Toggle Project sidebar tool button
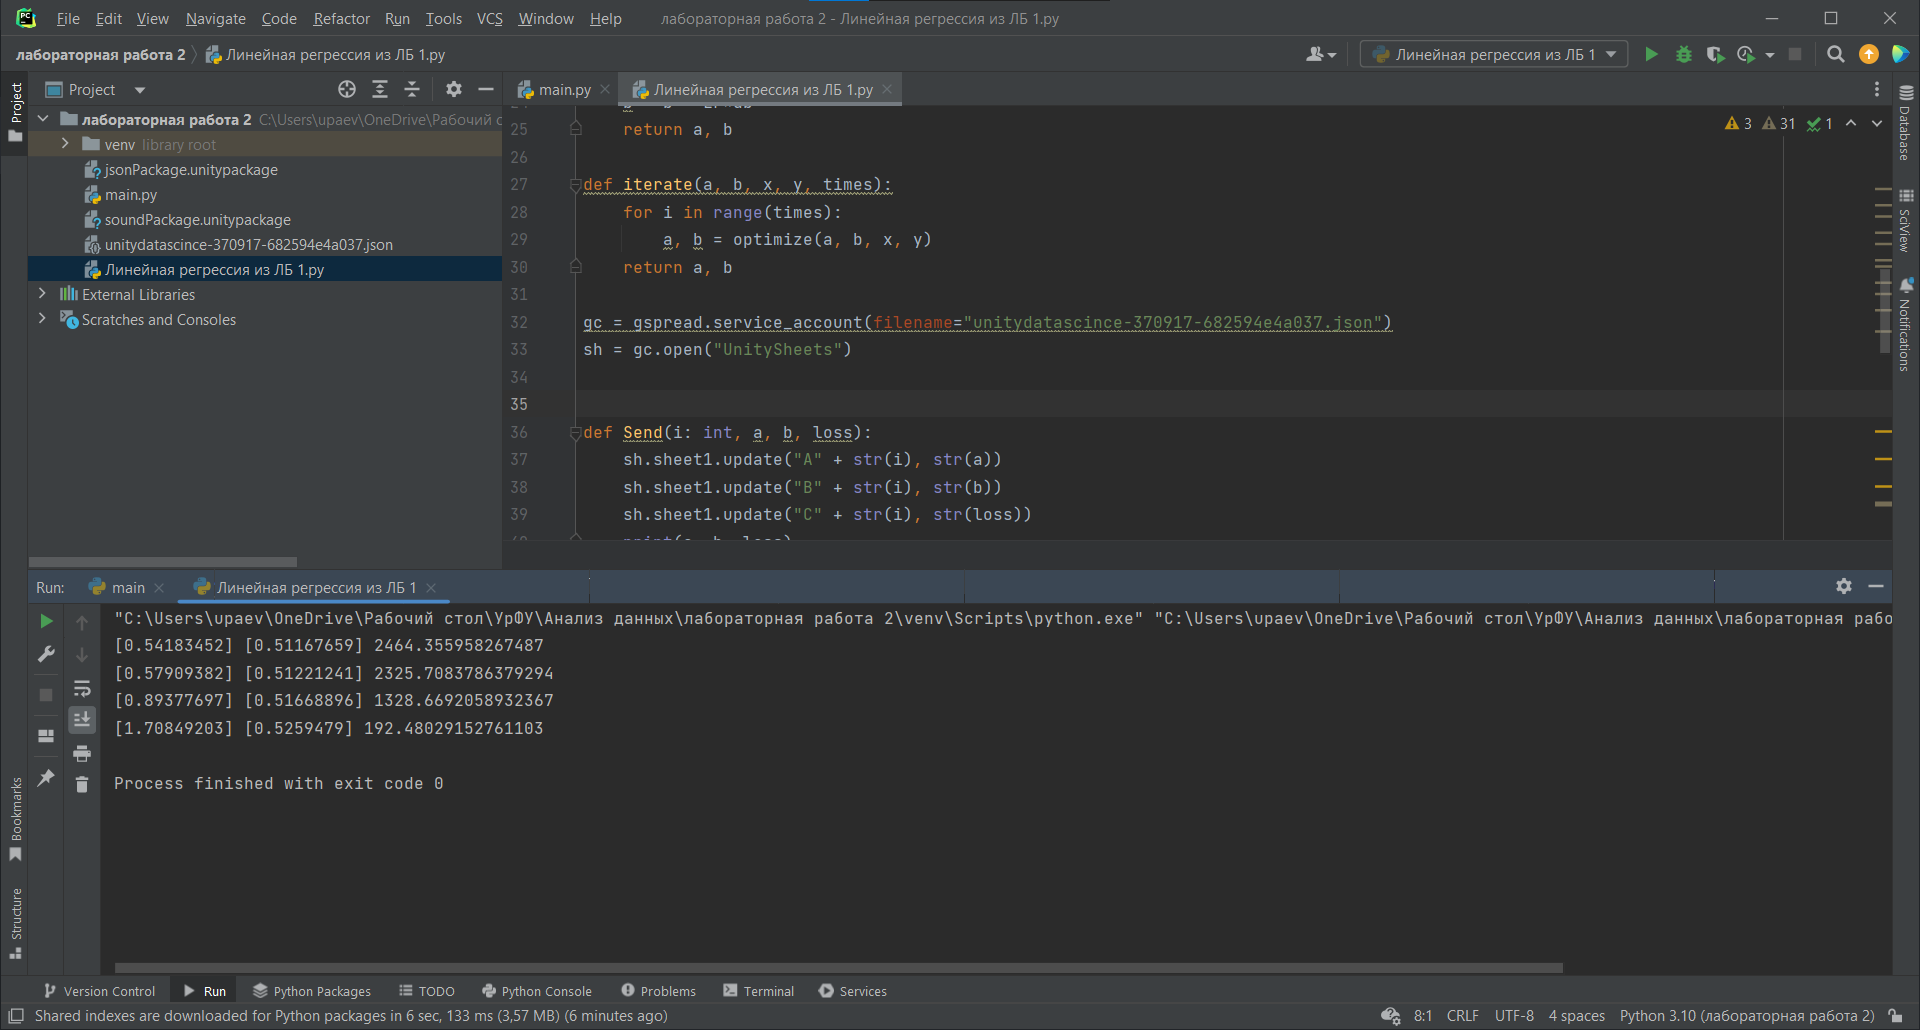 (x=15, y=111)
